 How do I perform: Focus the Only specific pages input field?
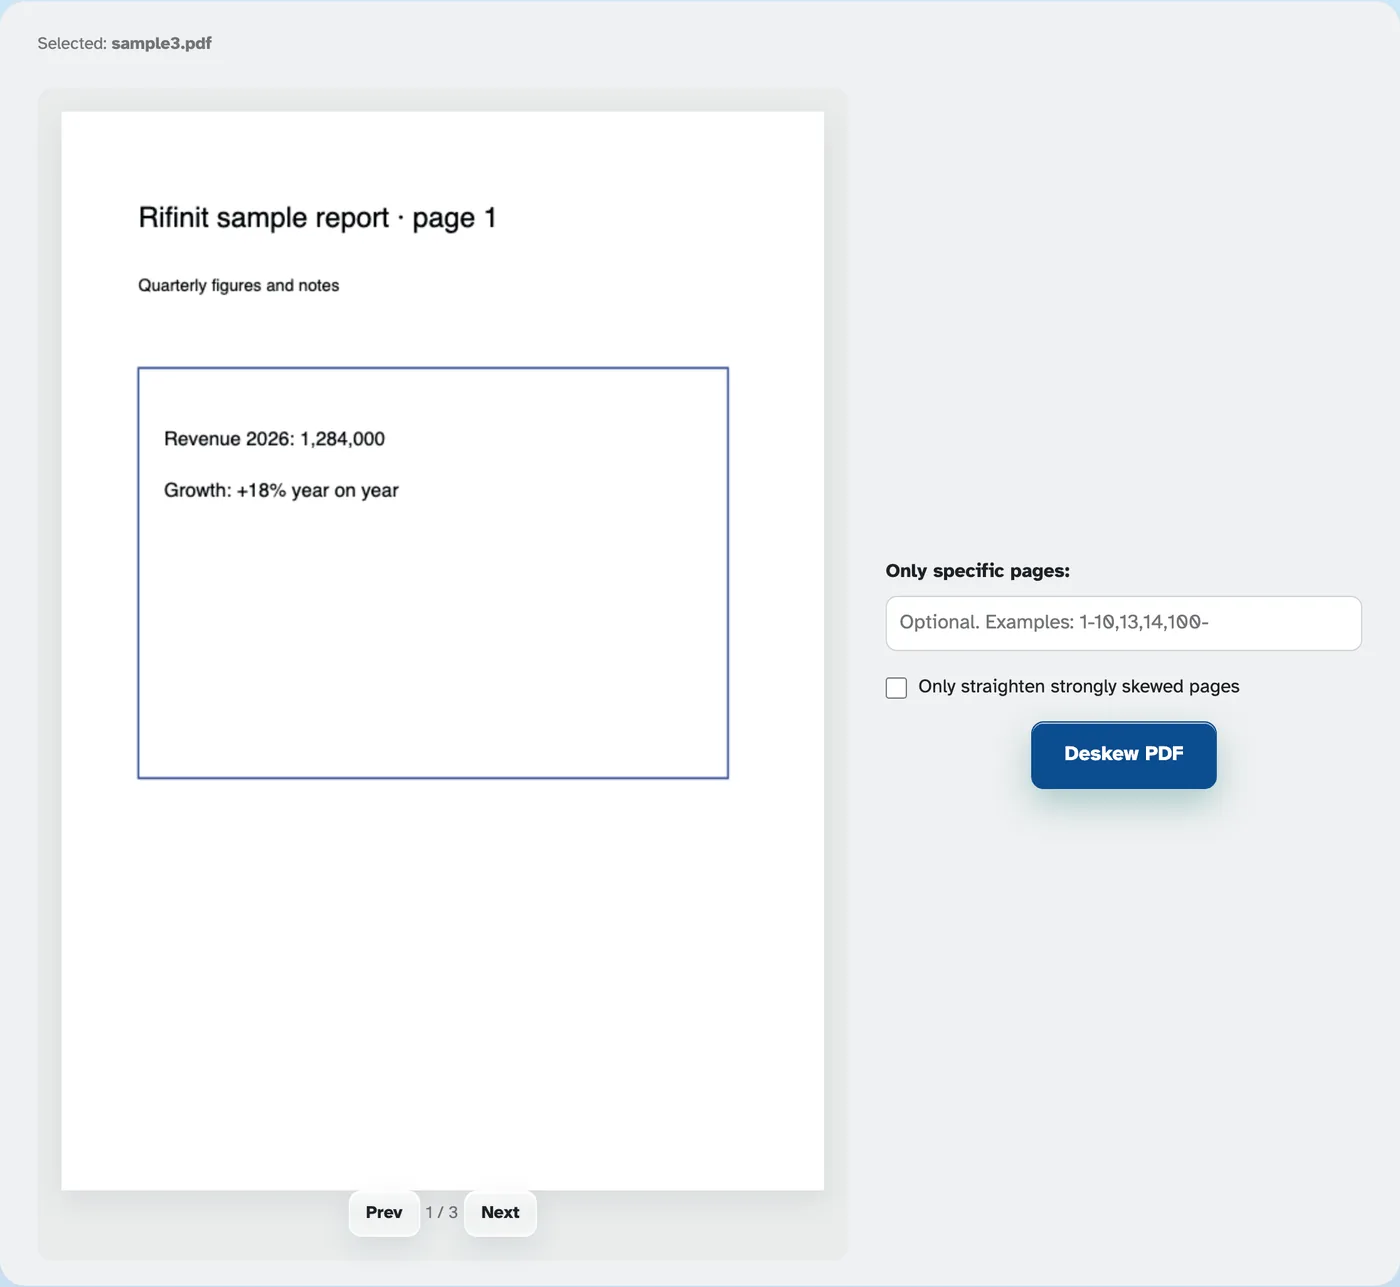pos(1123,623)
